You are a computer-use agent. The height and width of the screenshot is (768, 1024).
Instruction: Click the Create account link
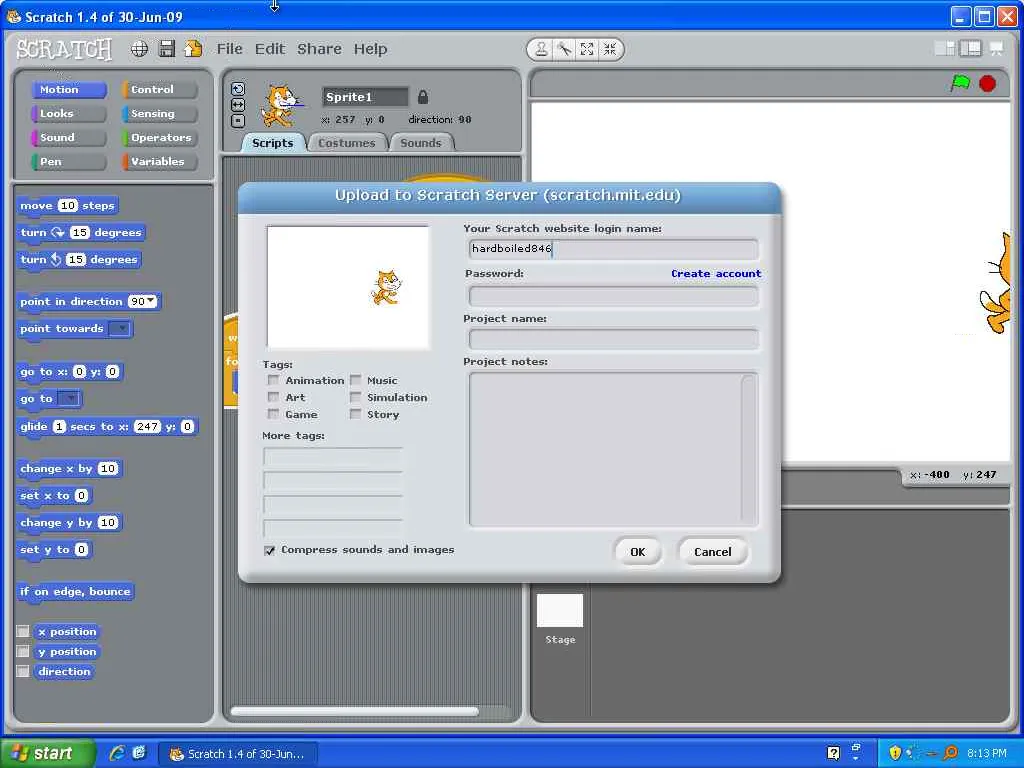coord(716,274)
